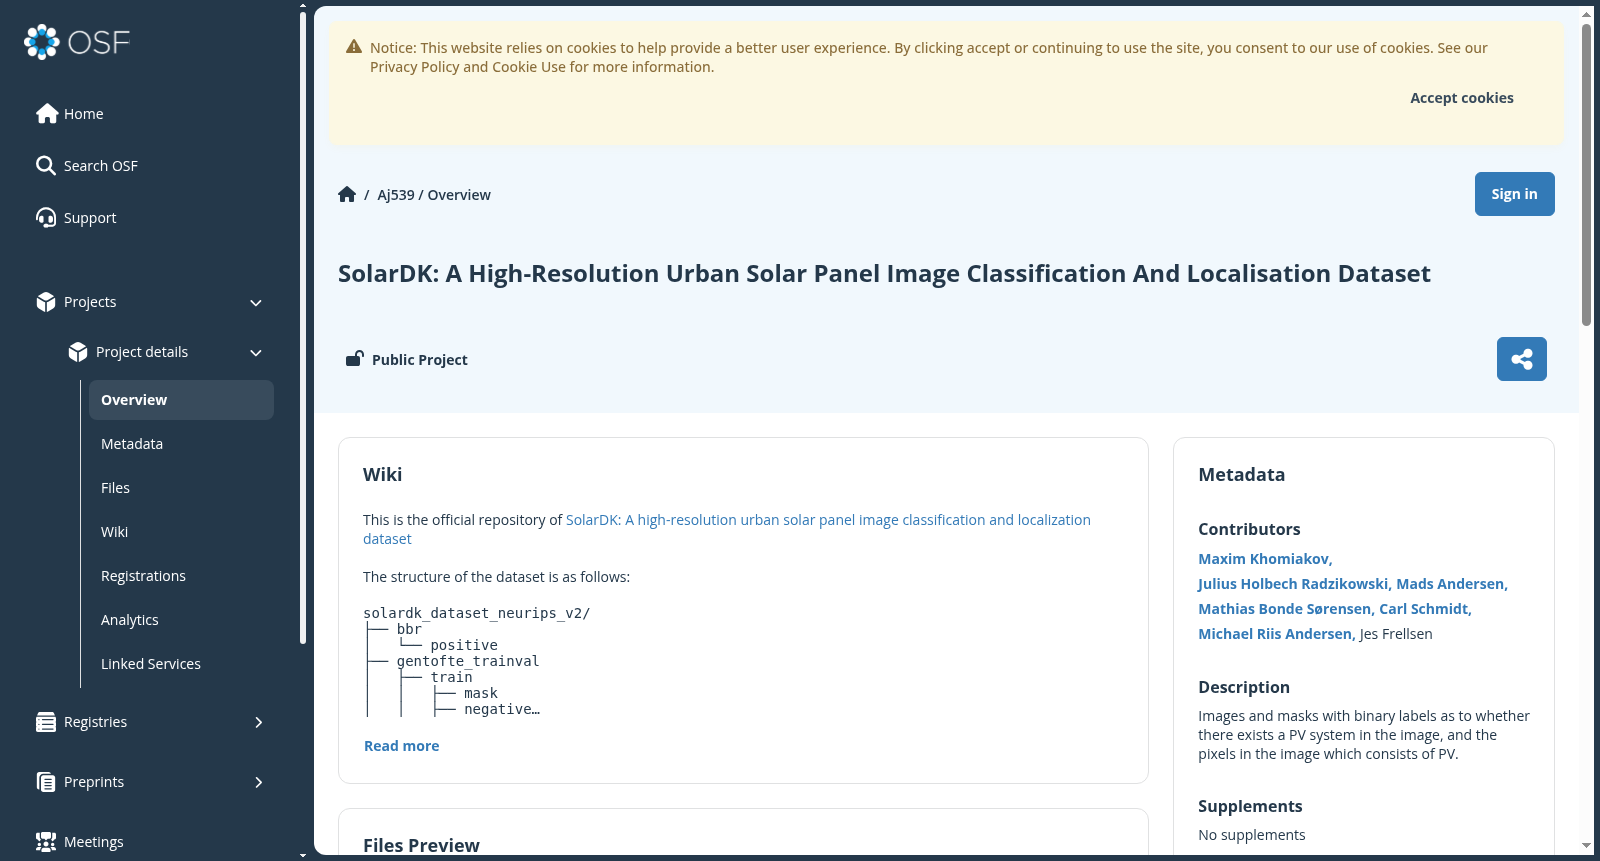
Task: Click the Sign in button
Action: 1514,194
